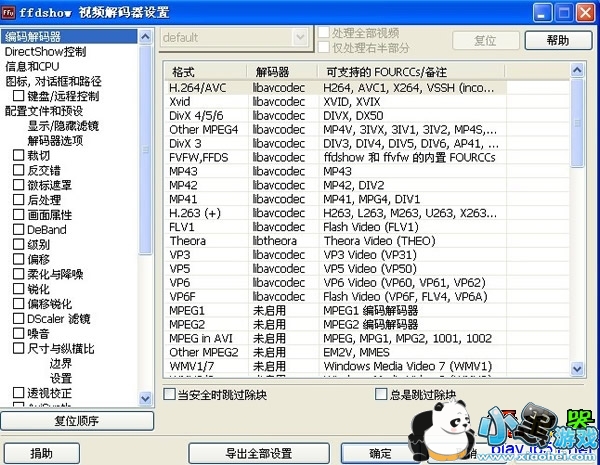Enable 尺寸与纵横比 checkbox

click(x=19, y=348)
